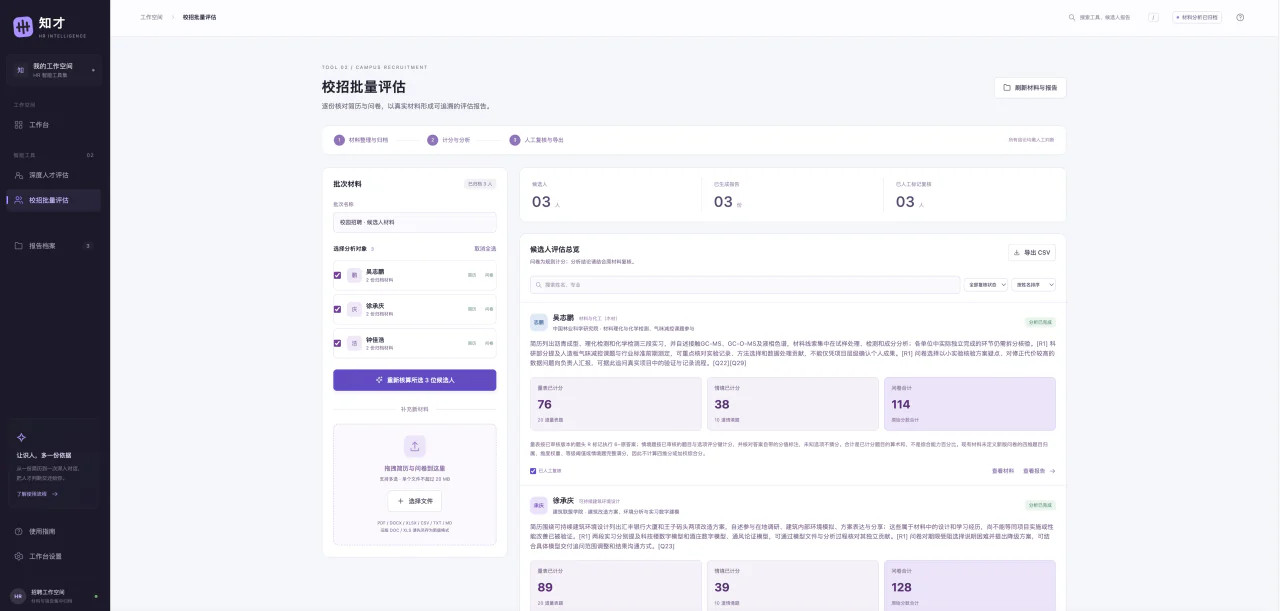Click the top bar search magnifier icon
This screenshot has width=1280, height=611.
tap(1074, 17)
